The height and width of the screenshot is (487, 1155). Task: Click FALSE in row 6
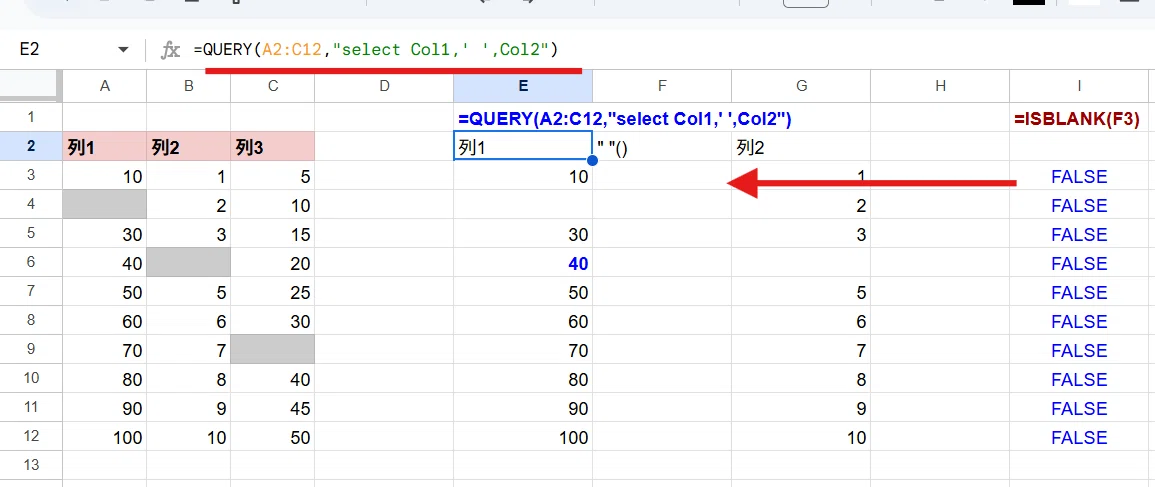point(1079,263)
